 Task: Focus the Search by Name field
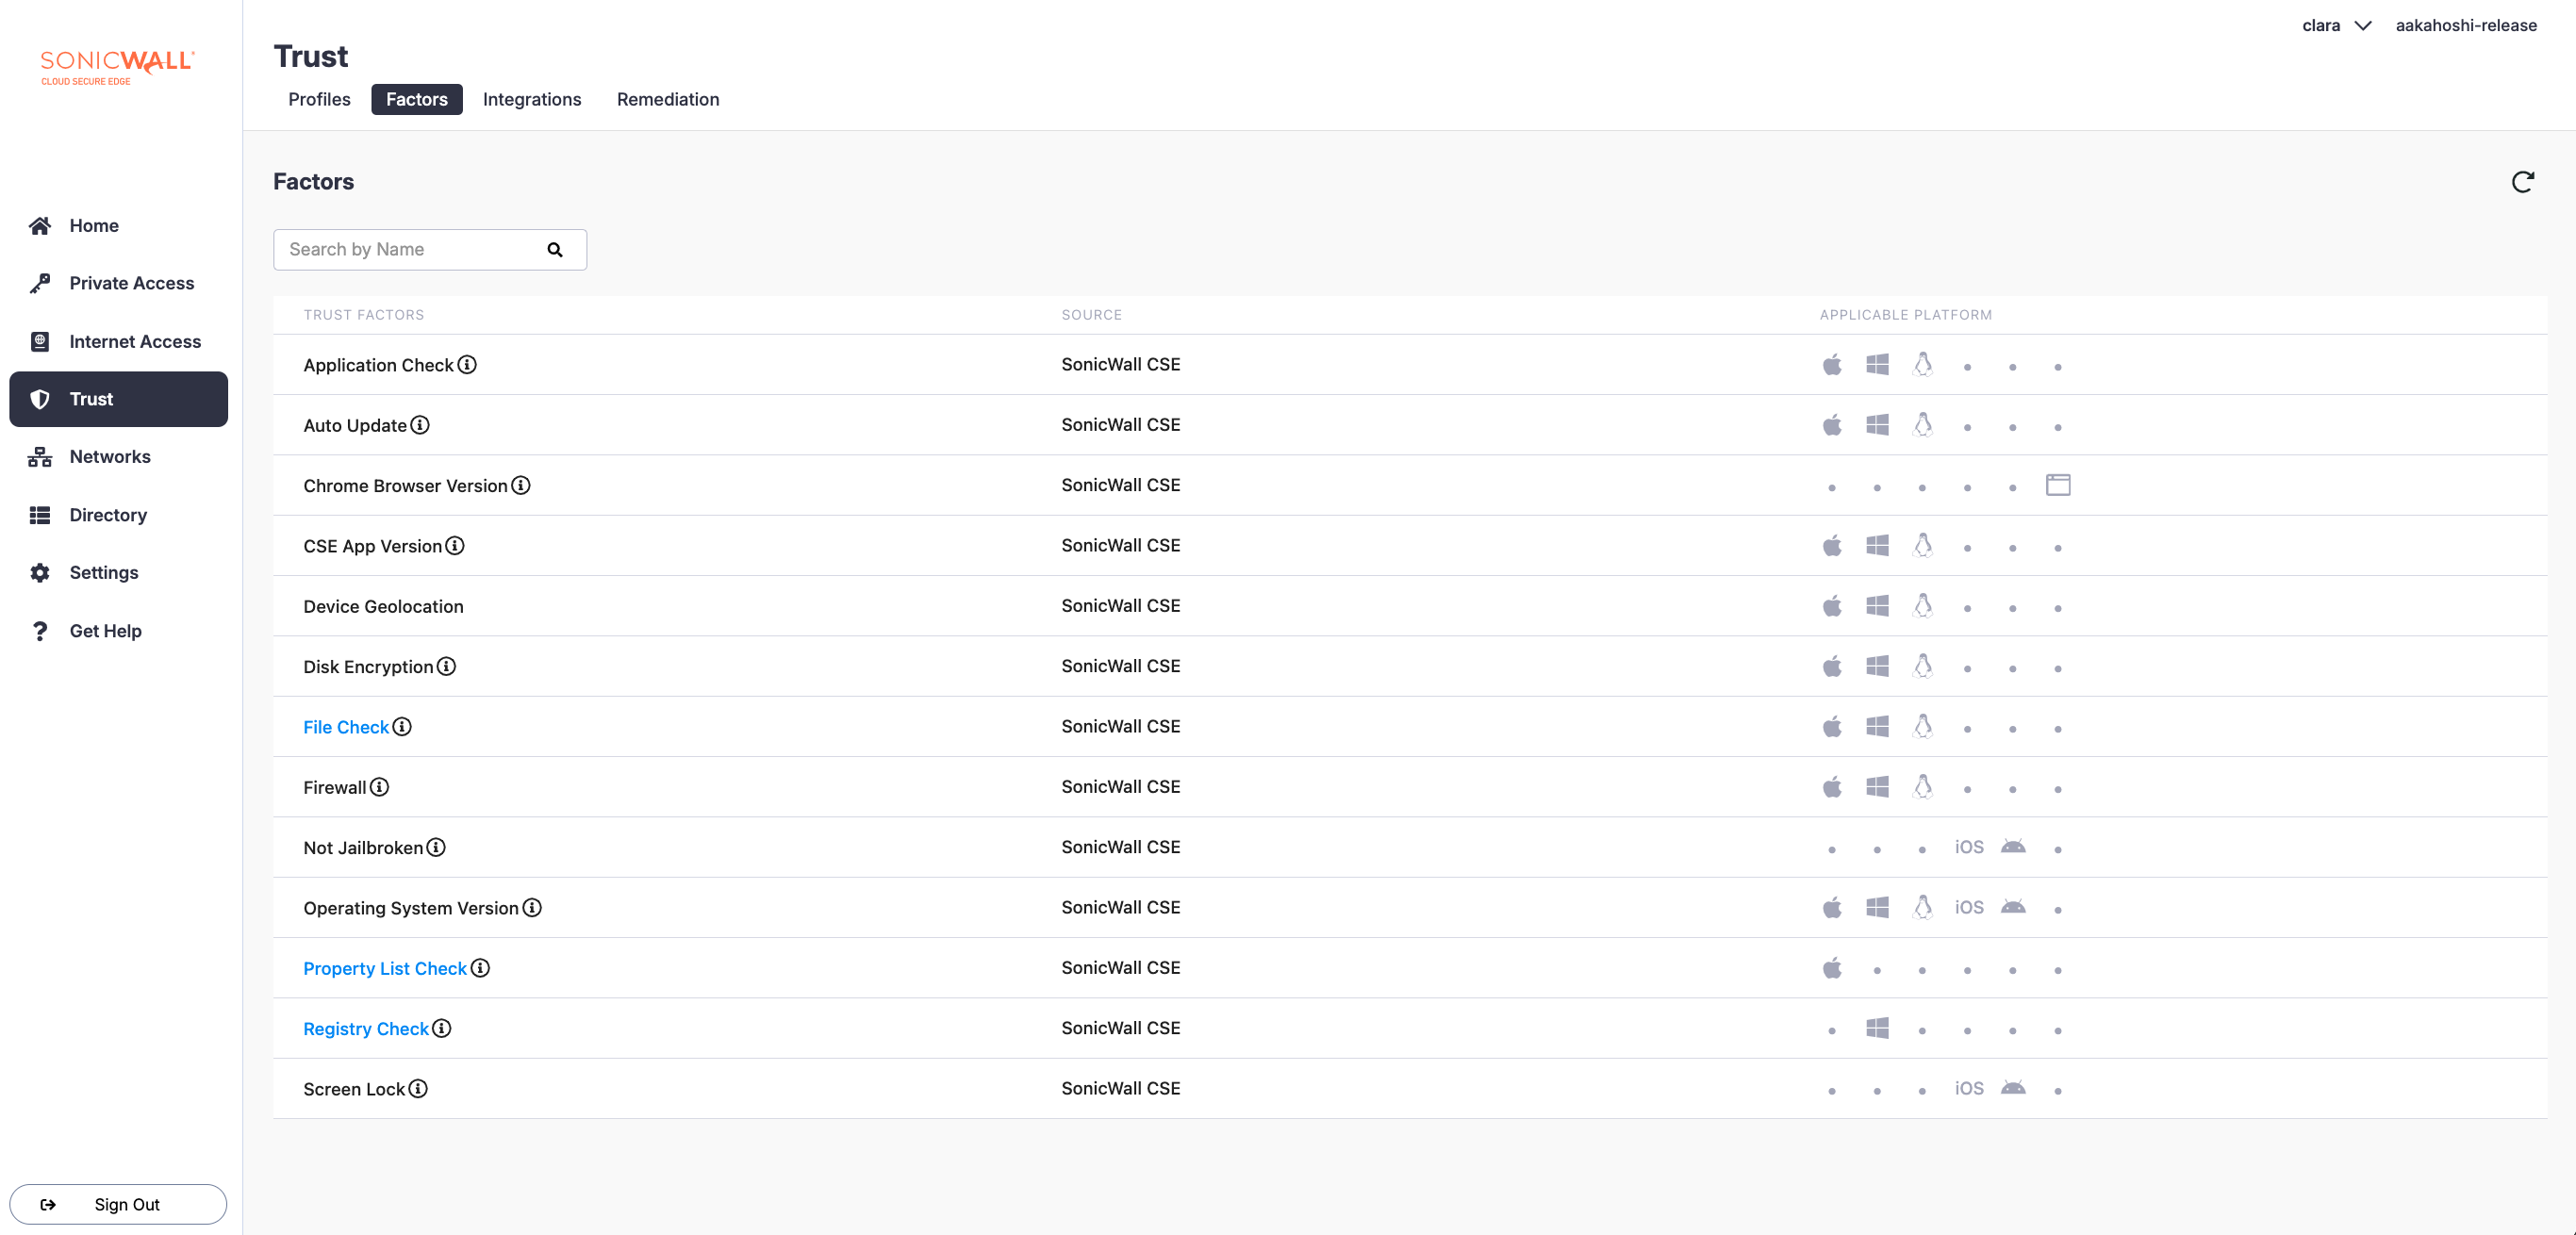point(410,249)
